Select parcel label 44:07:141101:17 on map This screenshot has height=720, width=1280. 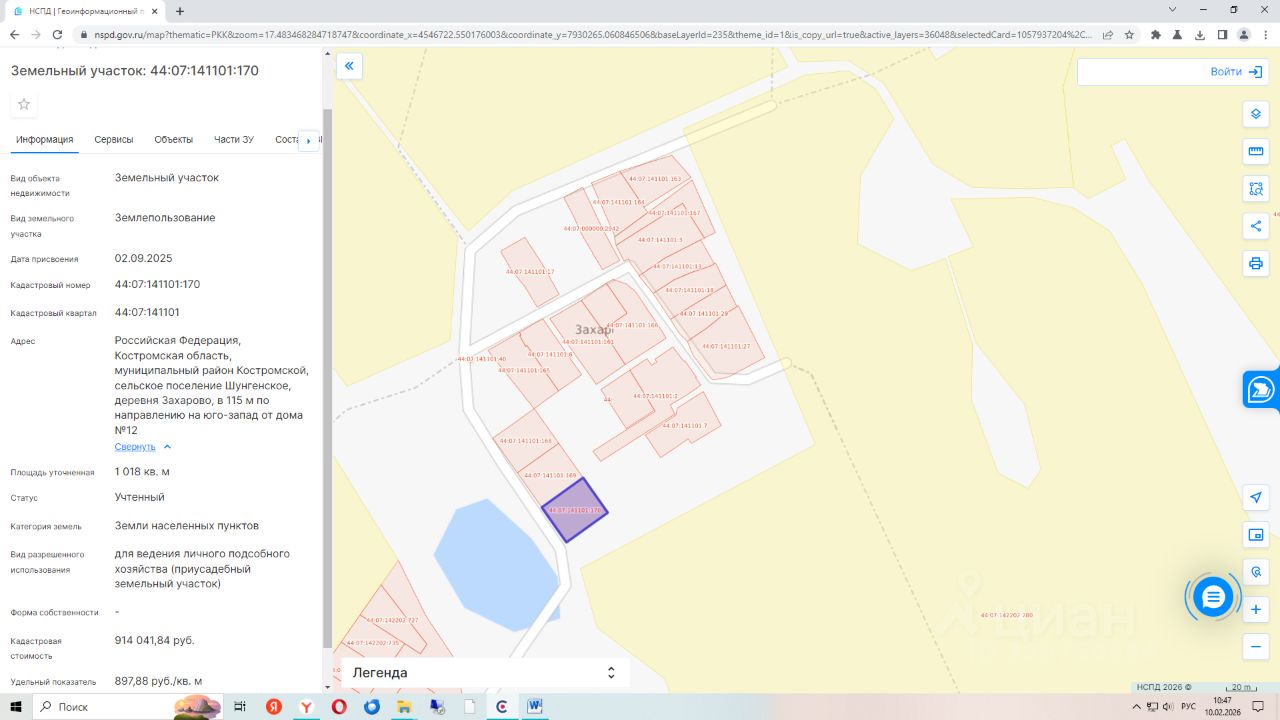click(x=530, y=272)
